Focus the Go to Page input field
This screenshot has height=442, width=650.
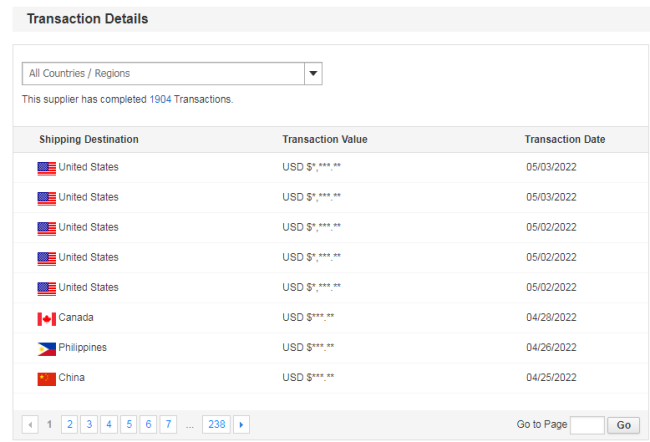587,425
